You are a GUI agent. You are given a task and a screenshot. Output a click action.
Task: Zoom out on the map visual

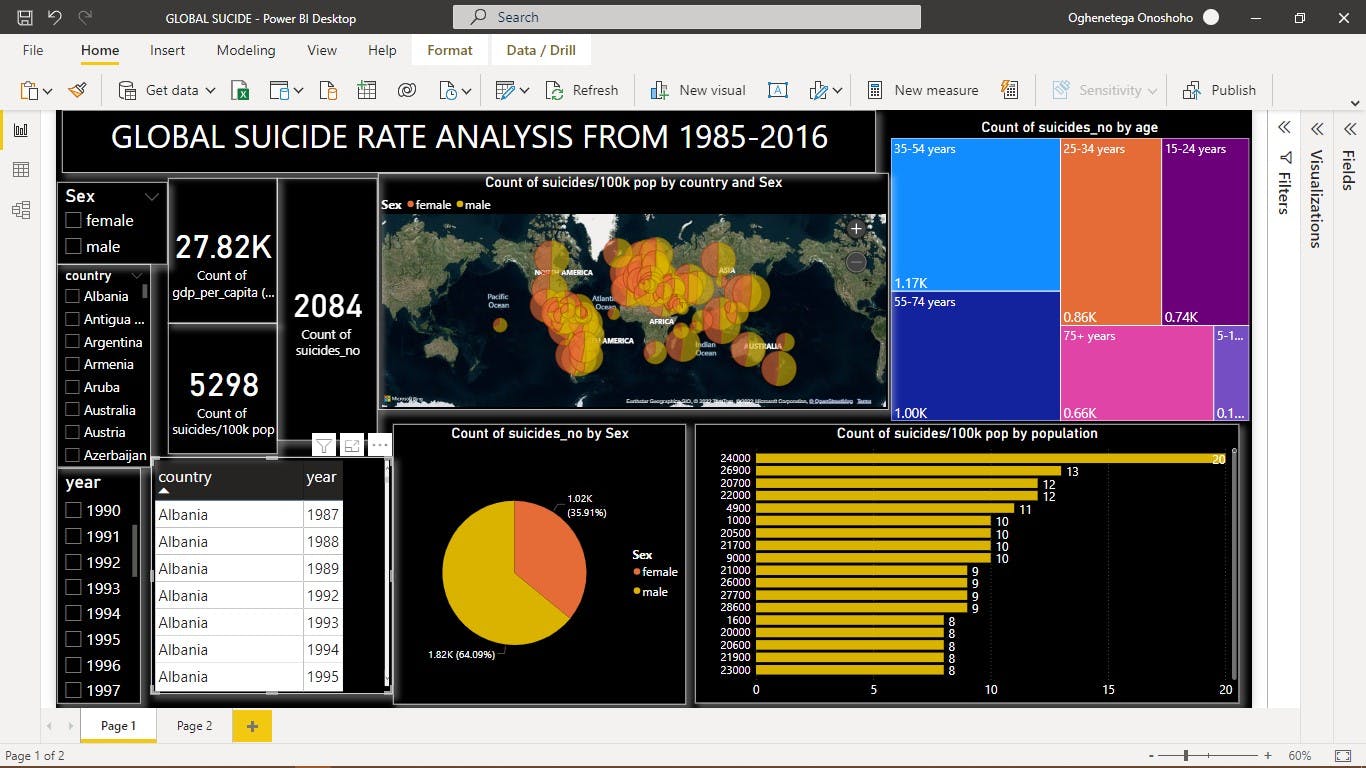coord(856,262)
